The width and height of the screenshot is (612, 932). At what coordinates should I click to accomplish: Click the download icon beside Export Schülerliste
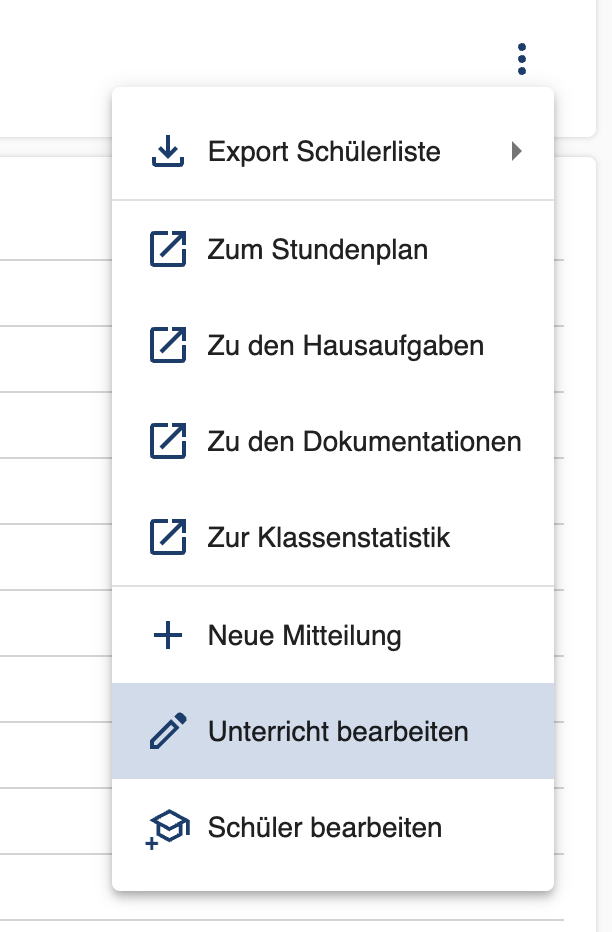point(168,151)
